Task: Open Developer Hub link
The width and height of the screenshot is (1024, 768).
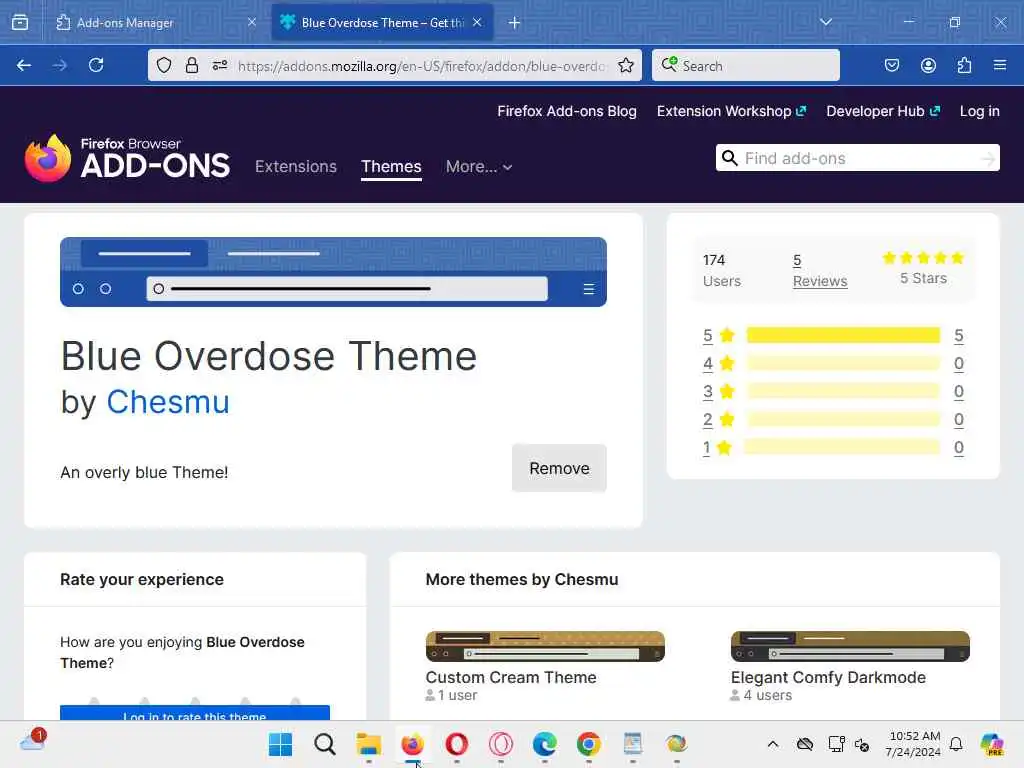Action: pyautogui.click(x=883, y=111)
